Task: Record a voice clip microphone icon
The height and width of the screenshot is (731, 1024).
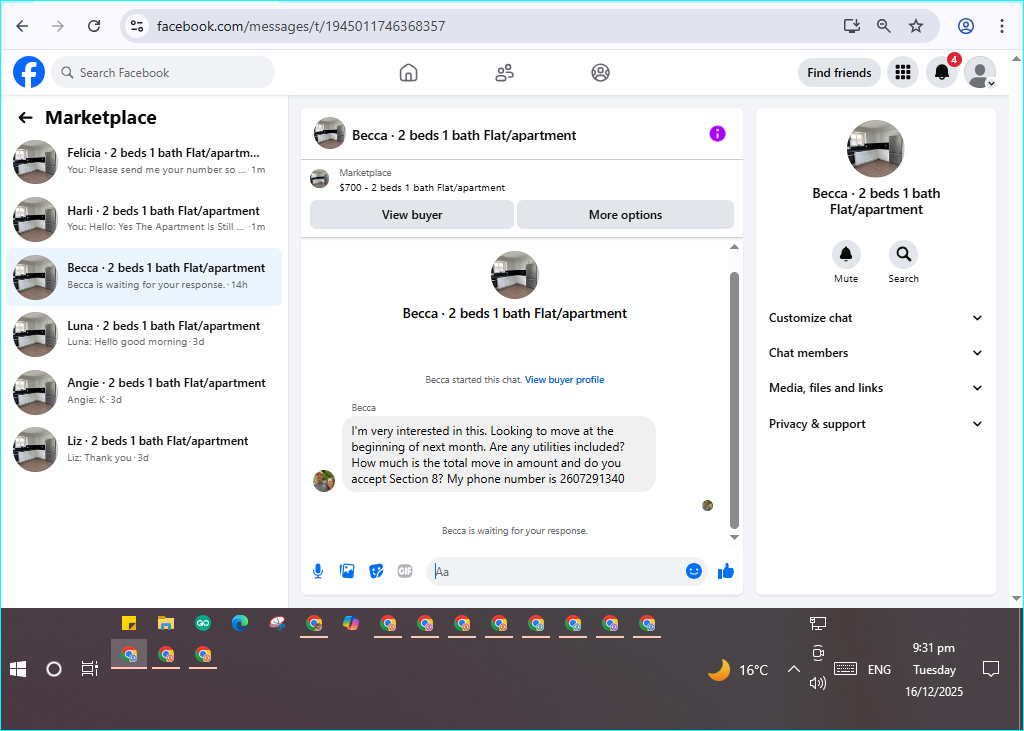Action: click(318, 572)
